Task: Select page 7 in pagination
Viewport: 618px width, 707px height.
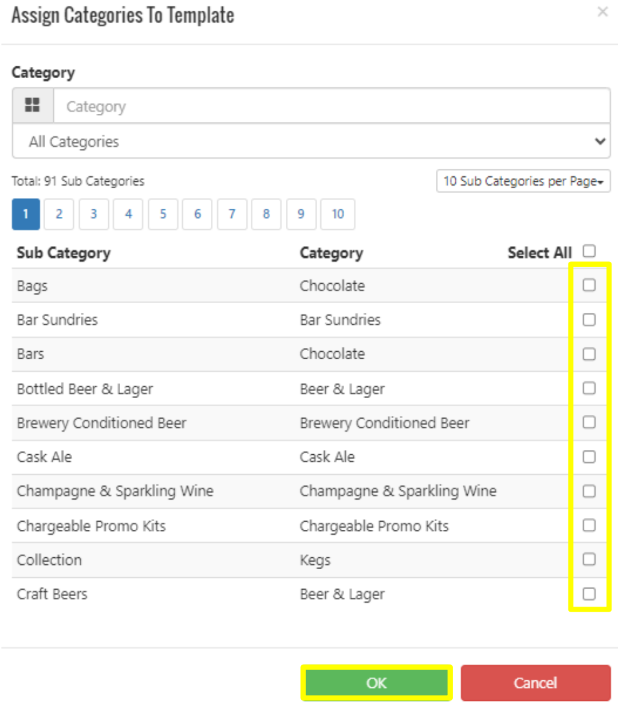Action: tap(232, 214)
